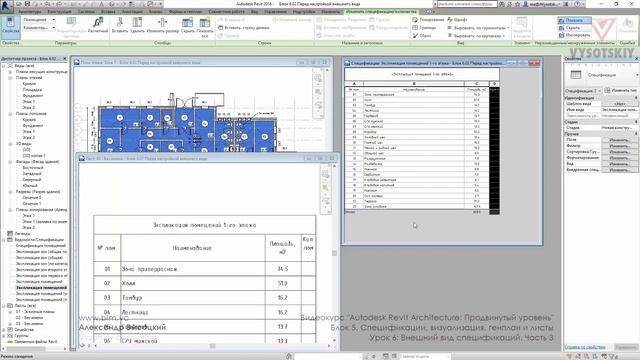
Task: Collapse Планы потолков tree node
Action: click(x=10, y=114)
